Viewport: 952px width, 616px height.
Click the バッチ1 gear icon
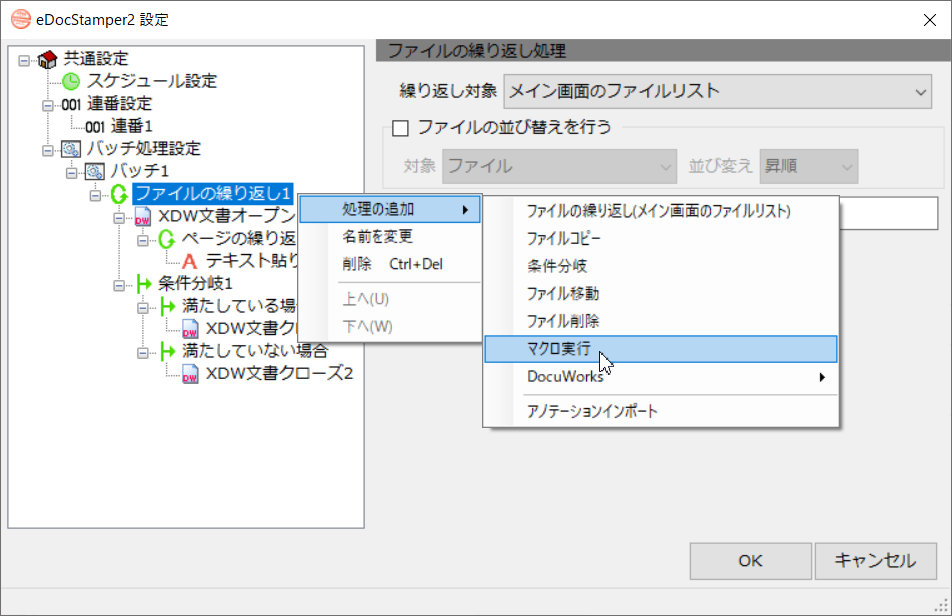click(x=94, y=172)
